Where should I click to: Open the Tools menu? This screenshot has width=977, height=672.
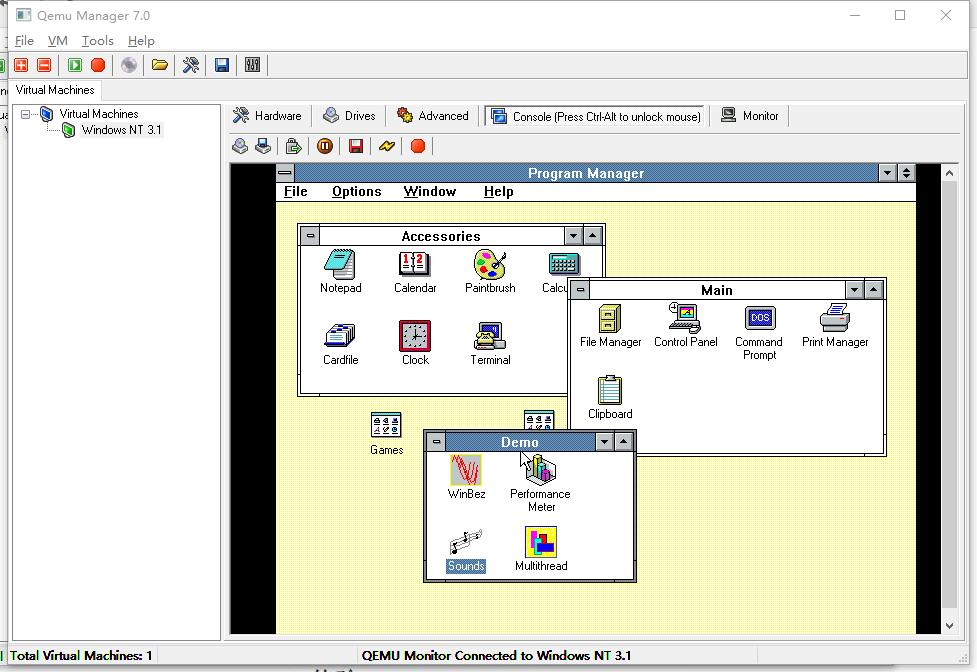coord(97,40)
